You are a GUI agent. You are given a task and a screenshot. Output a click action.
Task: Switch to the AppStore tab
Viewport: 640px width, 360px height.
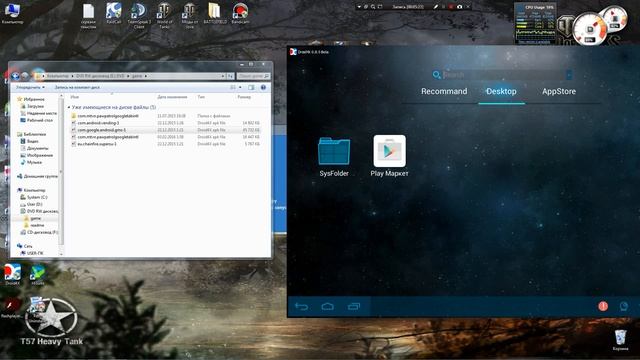pyautogui.click(x=559, y=91)
